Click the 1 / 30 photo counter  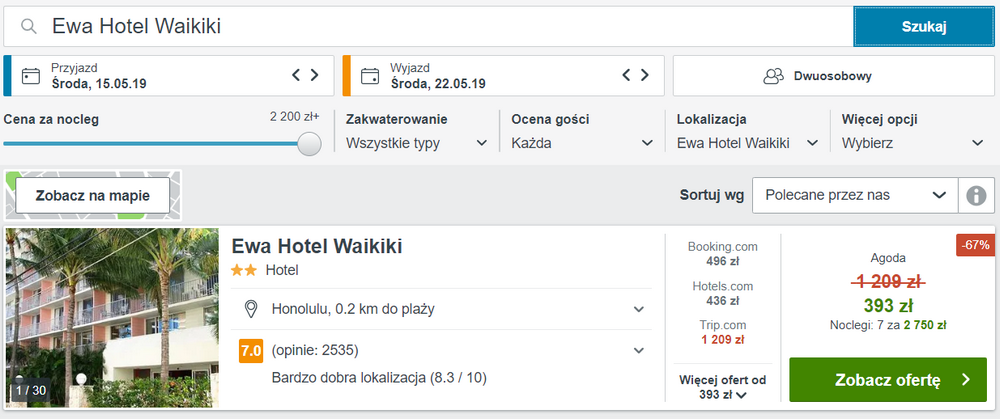point(30,390)
